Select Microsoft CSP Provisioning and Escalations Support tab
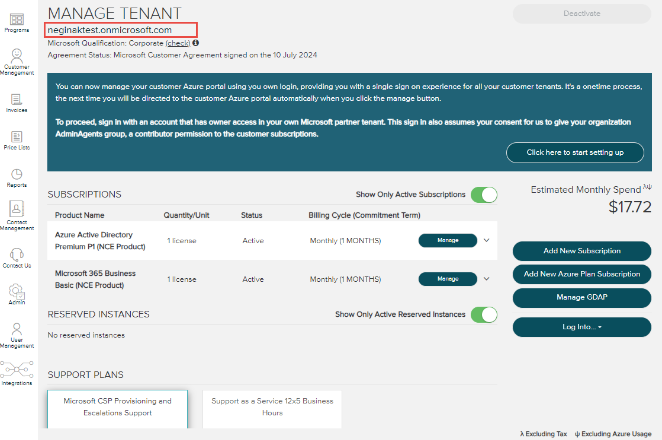662x440 pixels. [117, 406]
